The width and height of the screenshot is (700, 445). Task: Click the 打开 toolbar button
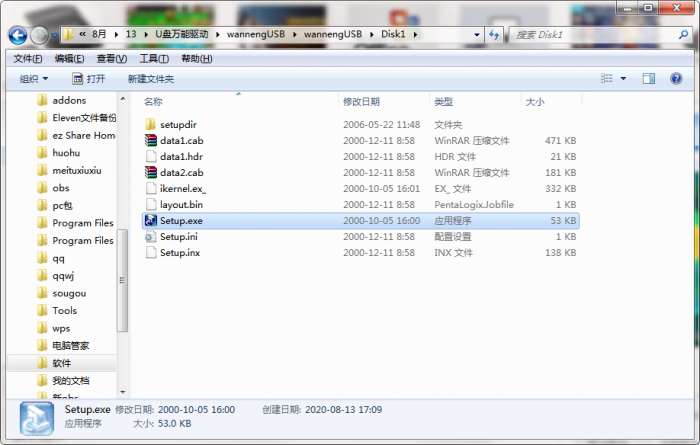tap(89, 79)
